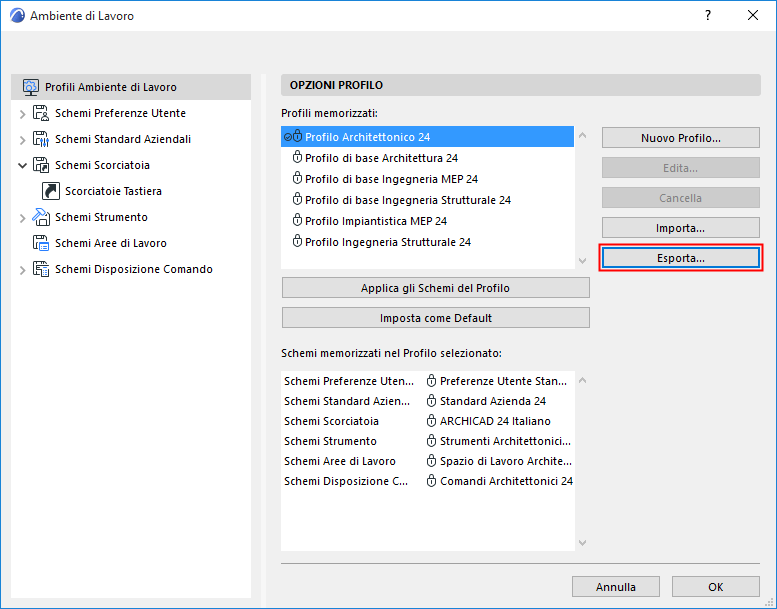This screenshot has width=777, height=609.
Task: Select Profilo di base Architettura 24
Action: click(381, 158)
